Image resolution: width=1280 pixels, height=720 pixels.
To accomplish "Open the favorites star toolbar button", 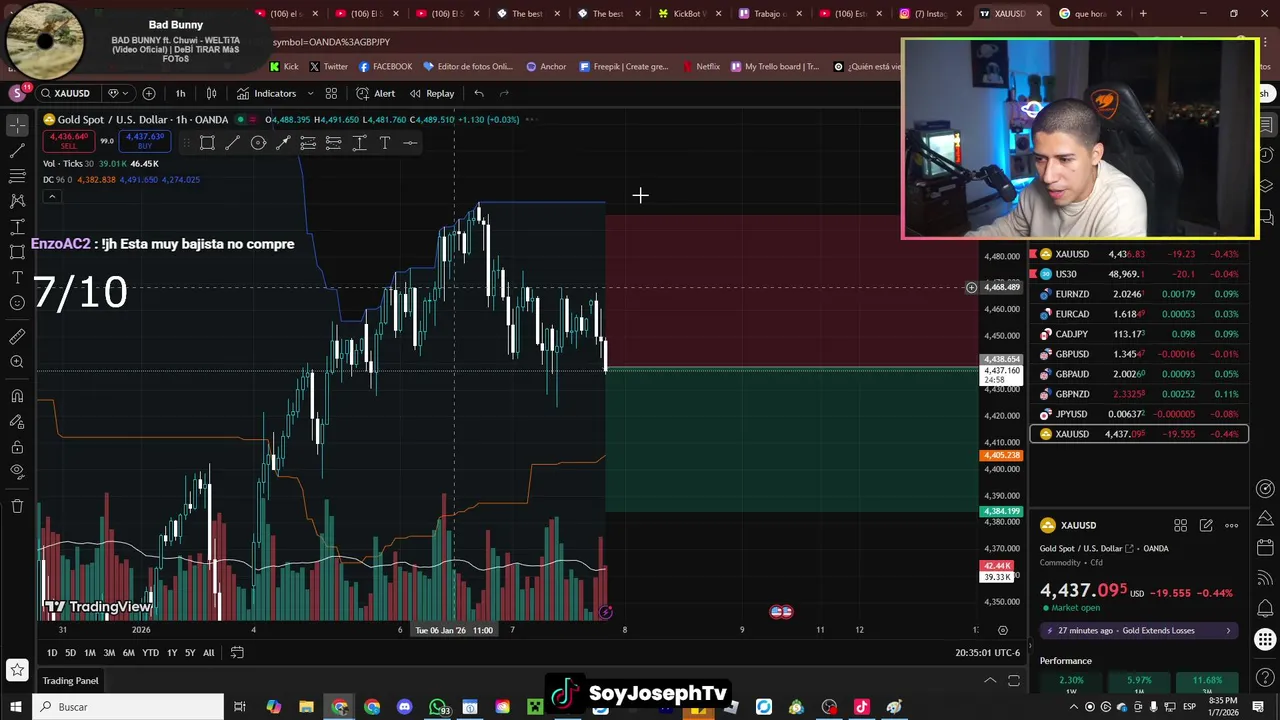I will [x=17, y=669].
